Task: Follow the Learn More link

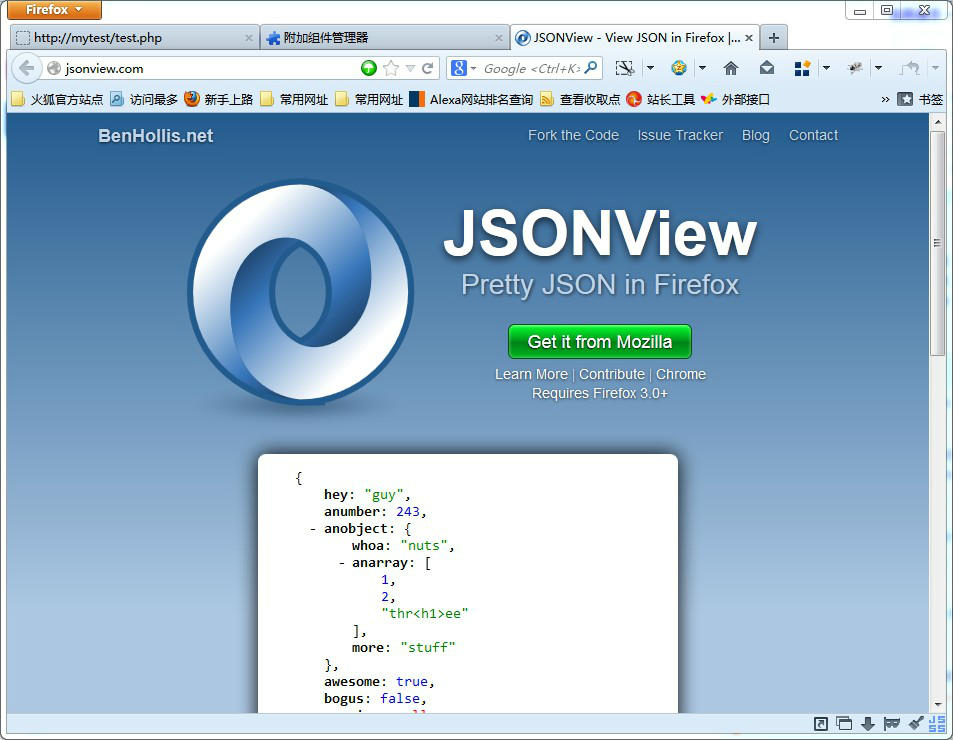Action: (531, 374)
